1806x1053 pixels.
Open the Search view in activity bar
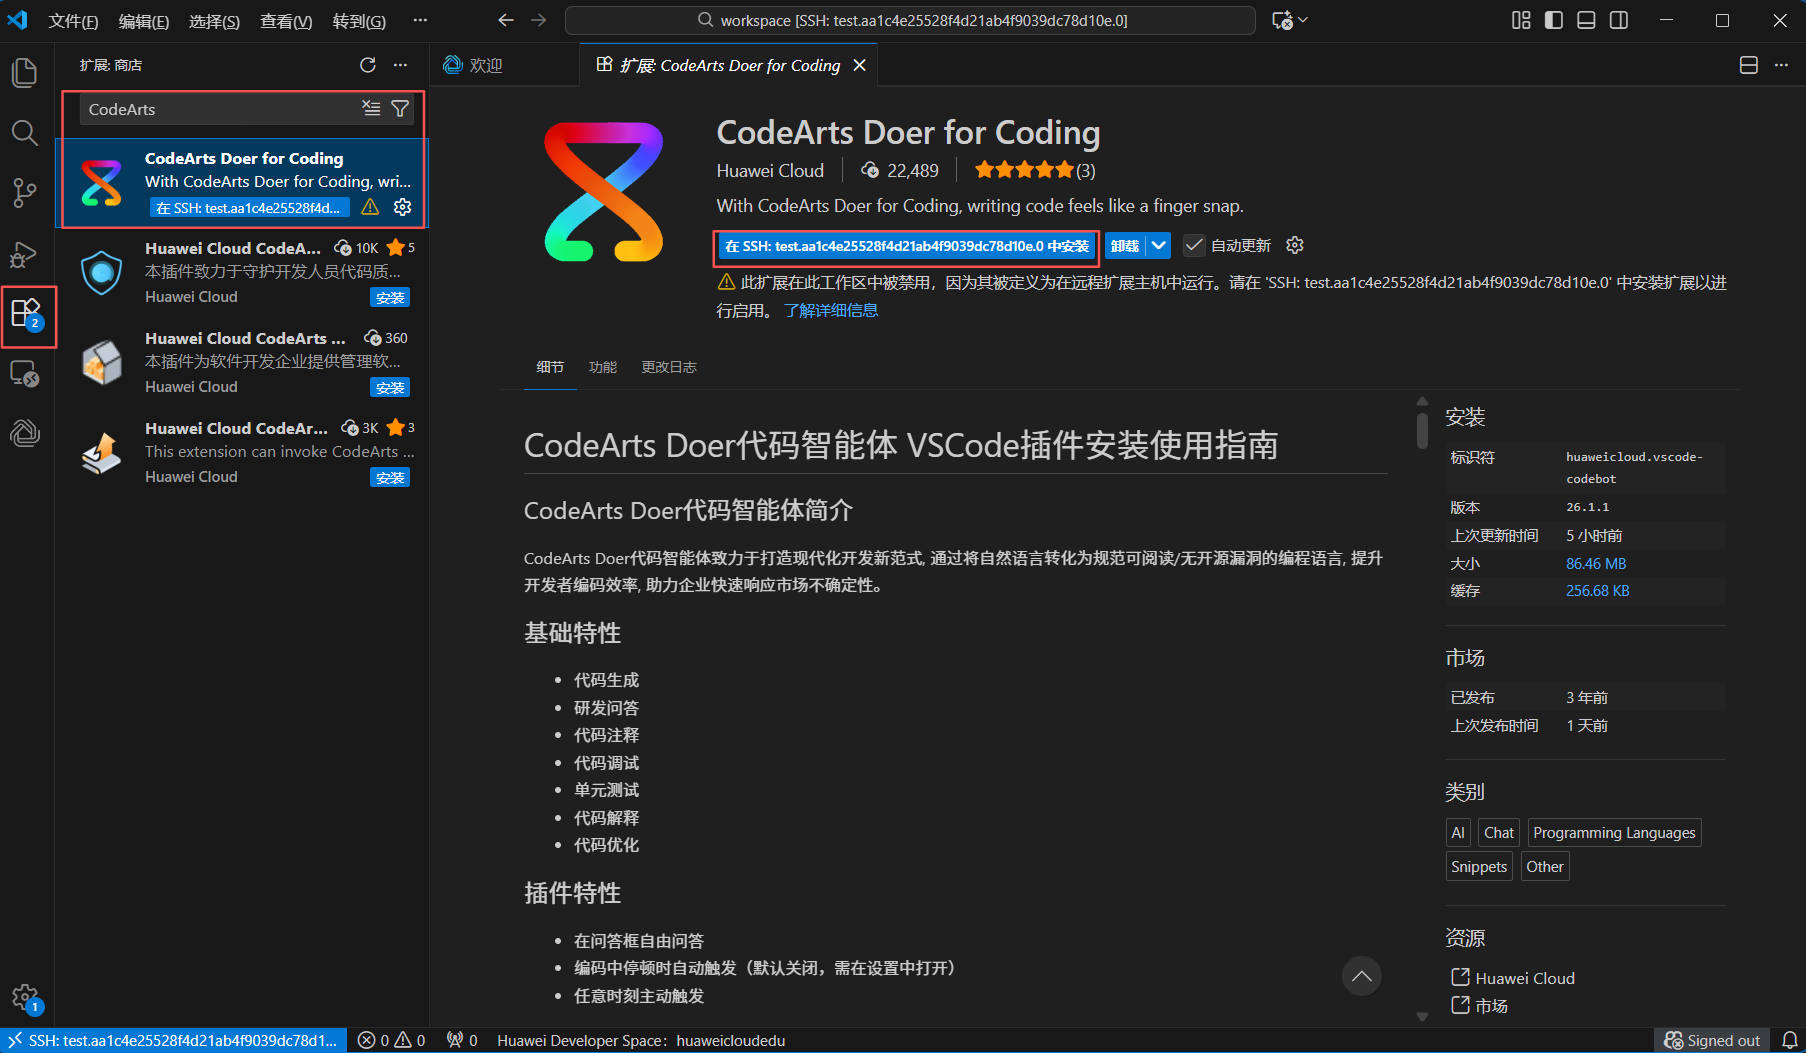pos(25,132)
